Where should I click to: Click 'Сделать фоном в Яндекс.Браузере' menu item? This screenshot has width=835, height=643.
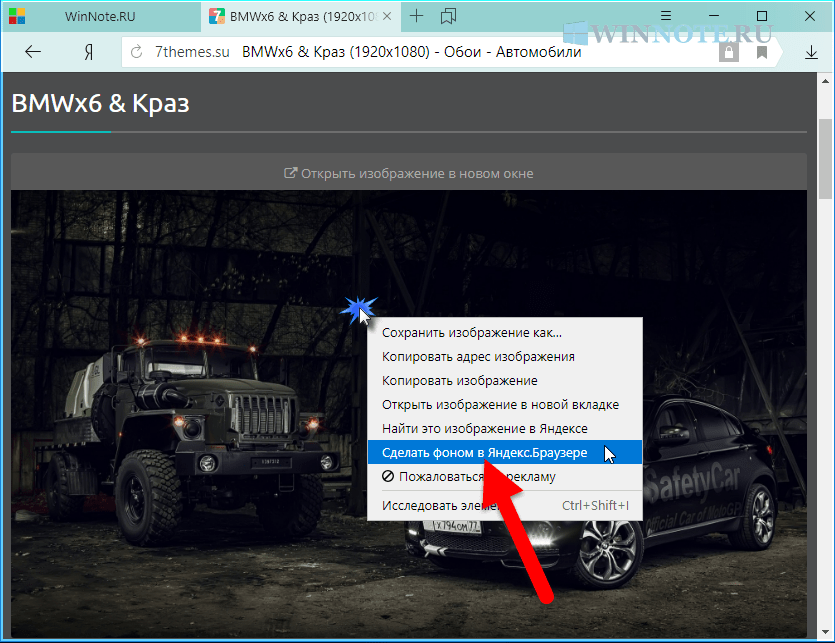pos(485,453)
